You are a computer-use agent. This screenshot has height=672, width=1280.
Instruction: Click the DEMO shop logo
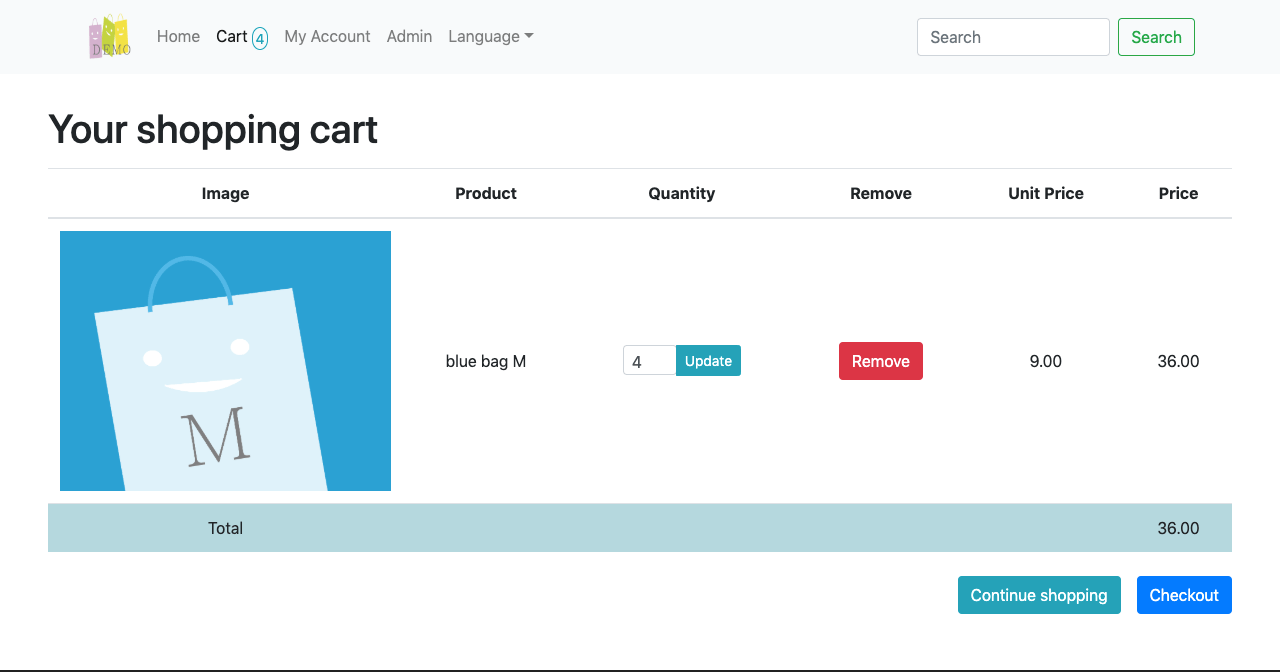coord(109,36)
